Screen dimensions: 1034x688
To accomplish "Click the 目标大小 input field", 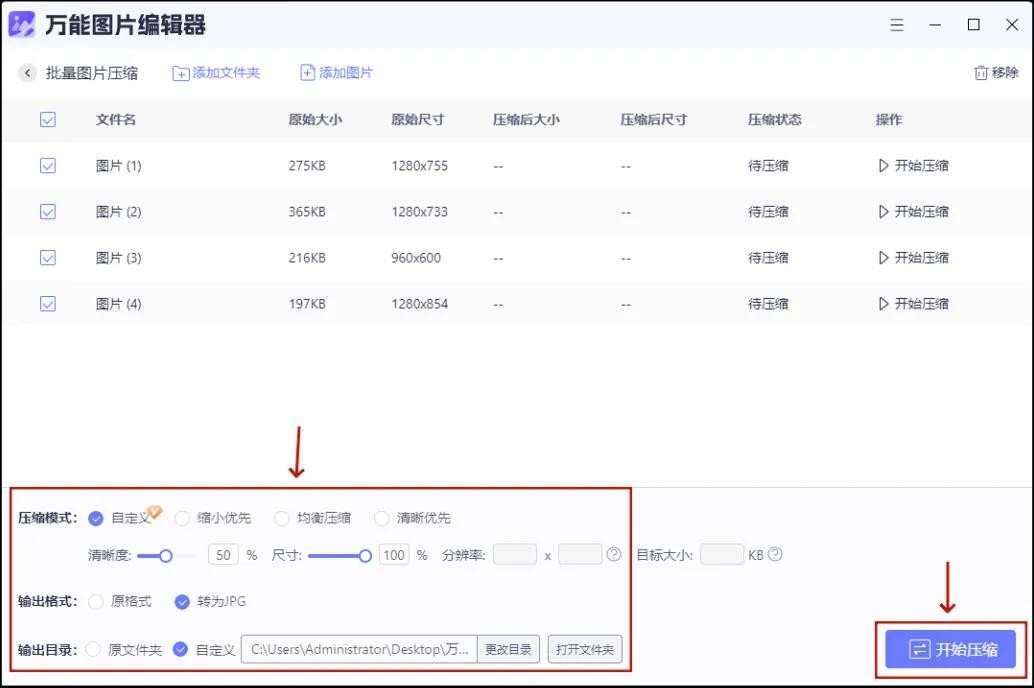I will (x=722, y=555).
